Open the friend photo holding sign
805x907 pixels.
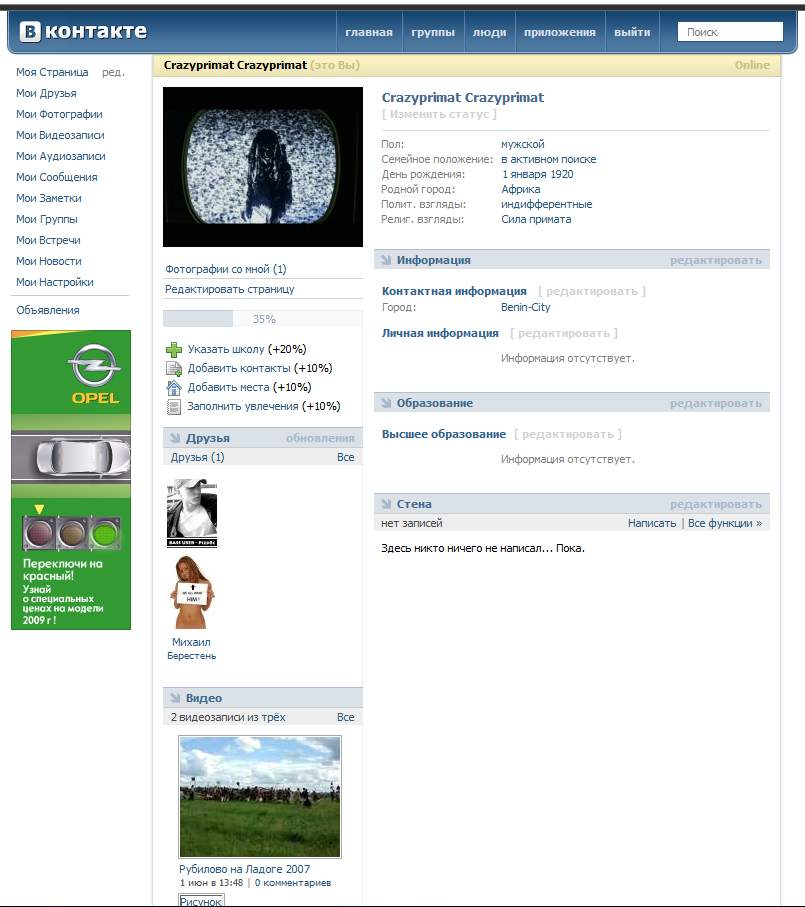point(192,592)
